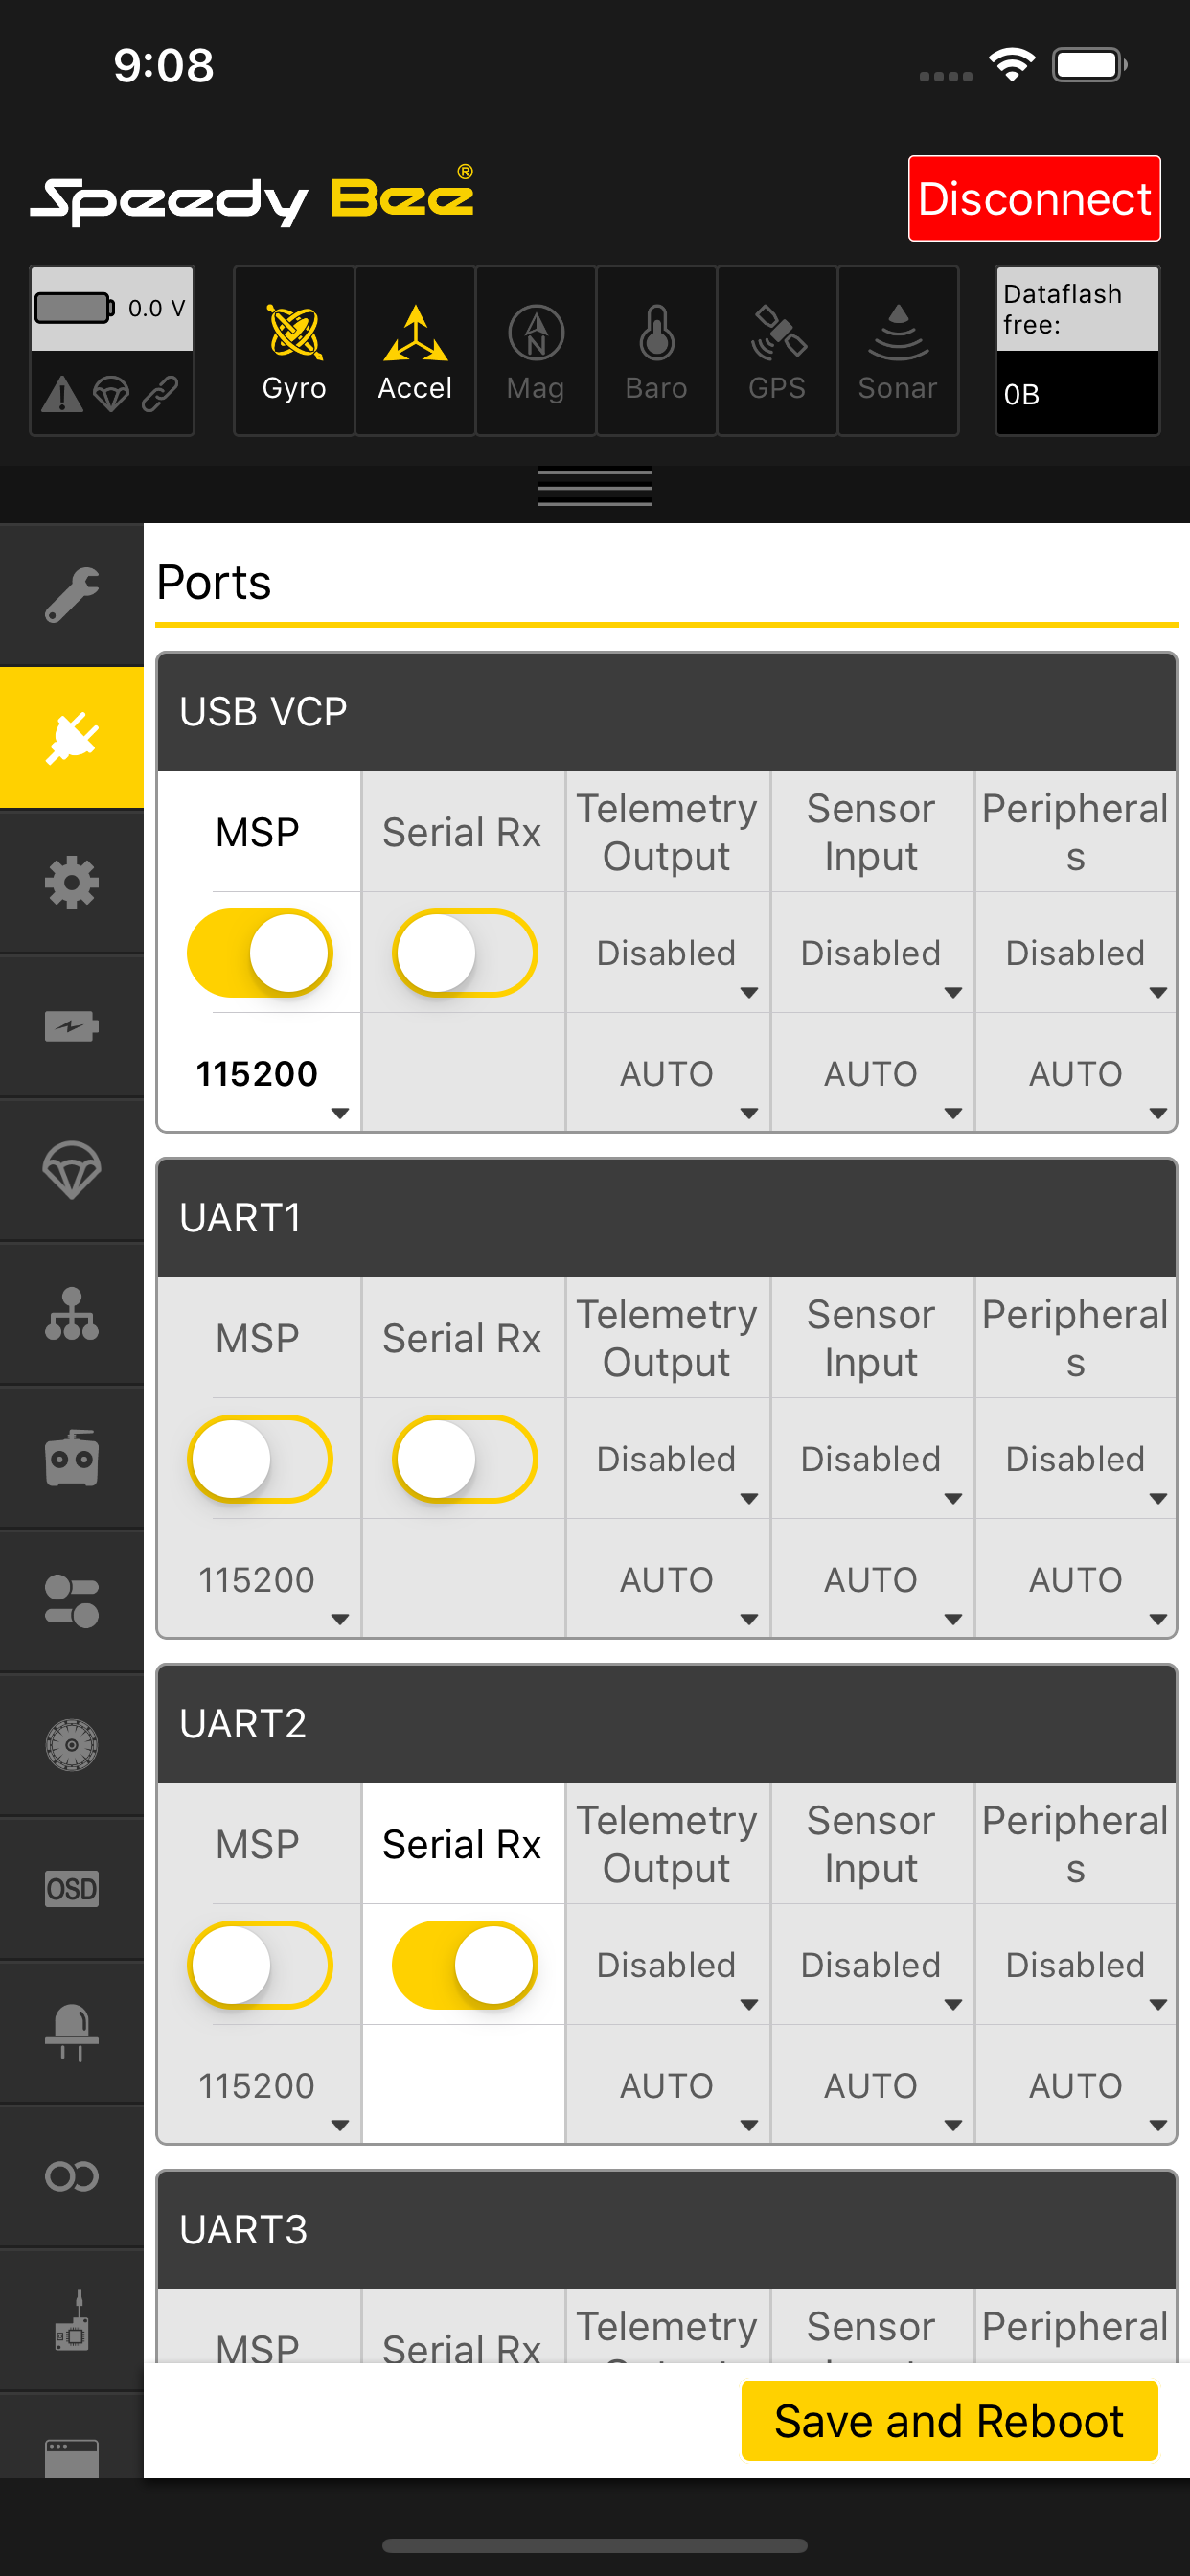This screenshot has height=2576, width=1190.
Task: Open the OSD tab
Action: pos(71,1888)
